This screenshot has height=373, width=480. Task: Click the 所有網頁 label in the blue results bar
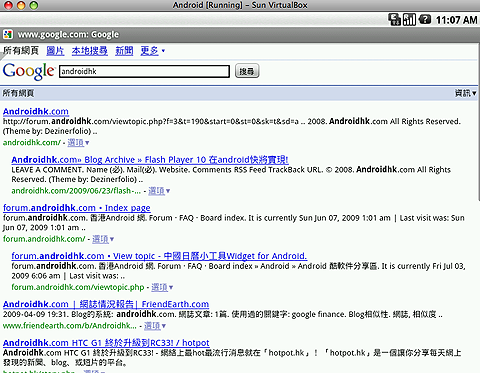[x=18, y=93]
